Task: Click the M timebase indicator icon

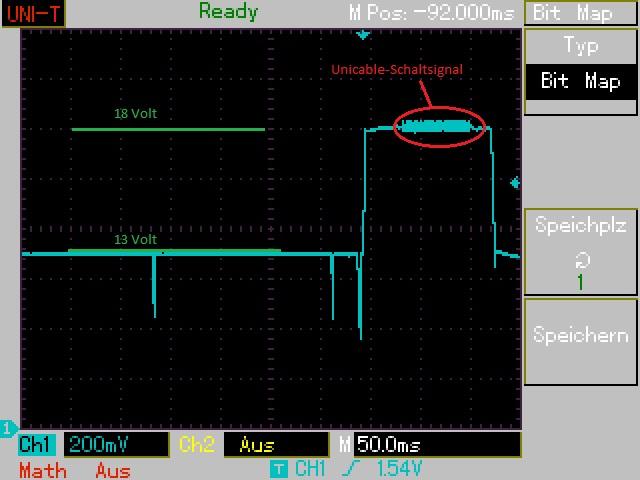Action: pyautogui.click(x=344, y=445)
